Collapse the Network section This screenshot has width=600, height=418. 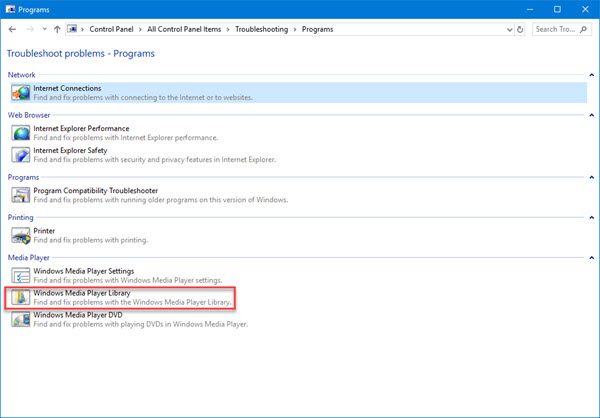click(592, 75)
